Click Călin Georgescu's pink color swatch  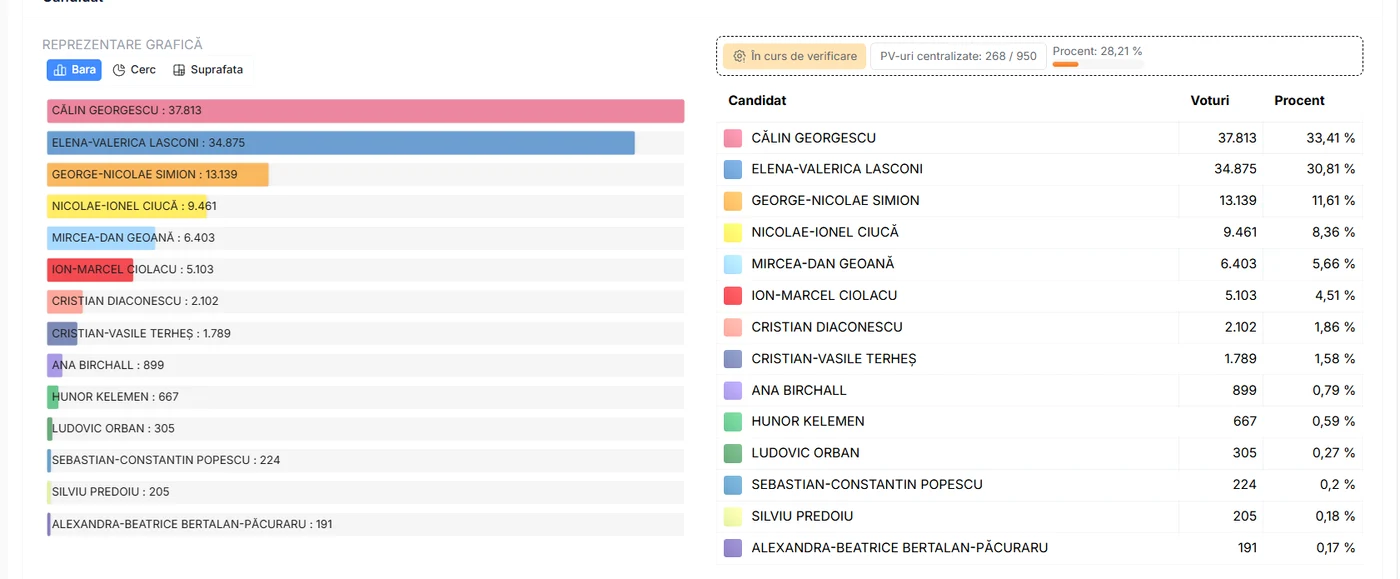(733, 138)
